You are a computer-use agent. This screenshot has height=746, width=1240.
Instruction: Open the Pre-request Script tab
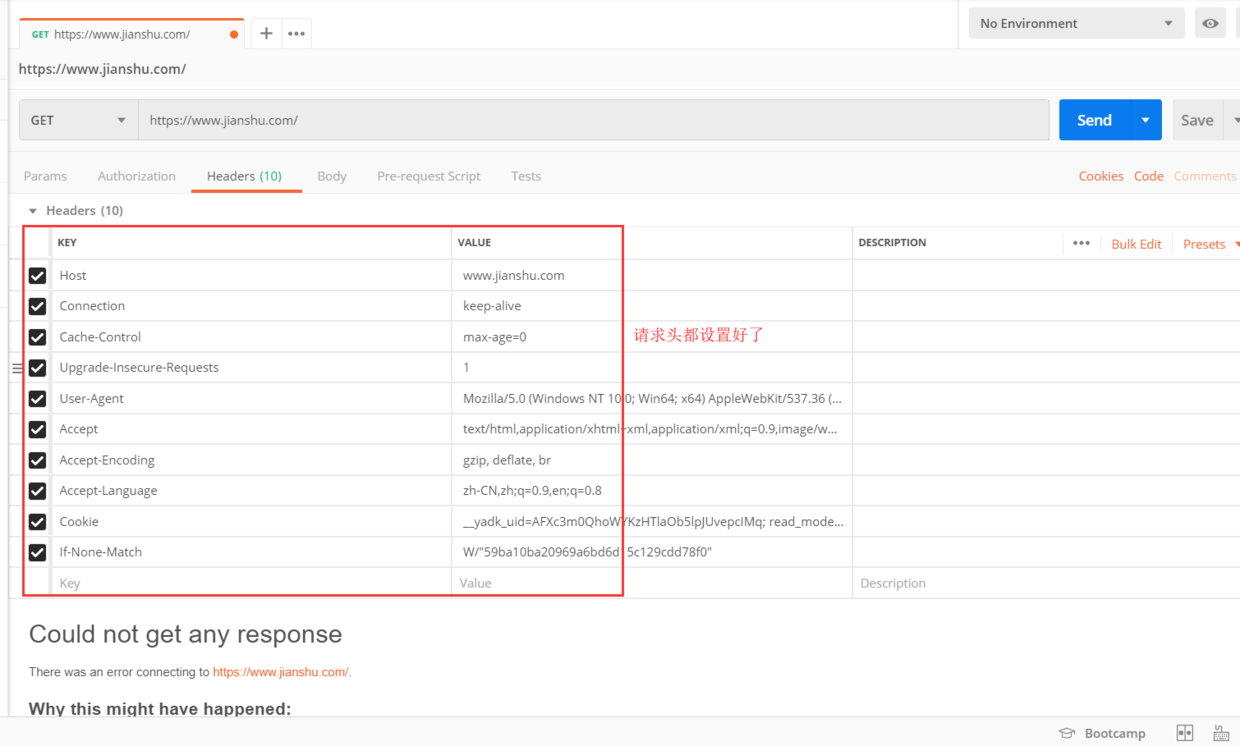pyautogui.click(x=429, y=176)
